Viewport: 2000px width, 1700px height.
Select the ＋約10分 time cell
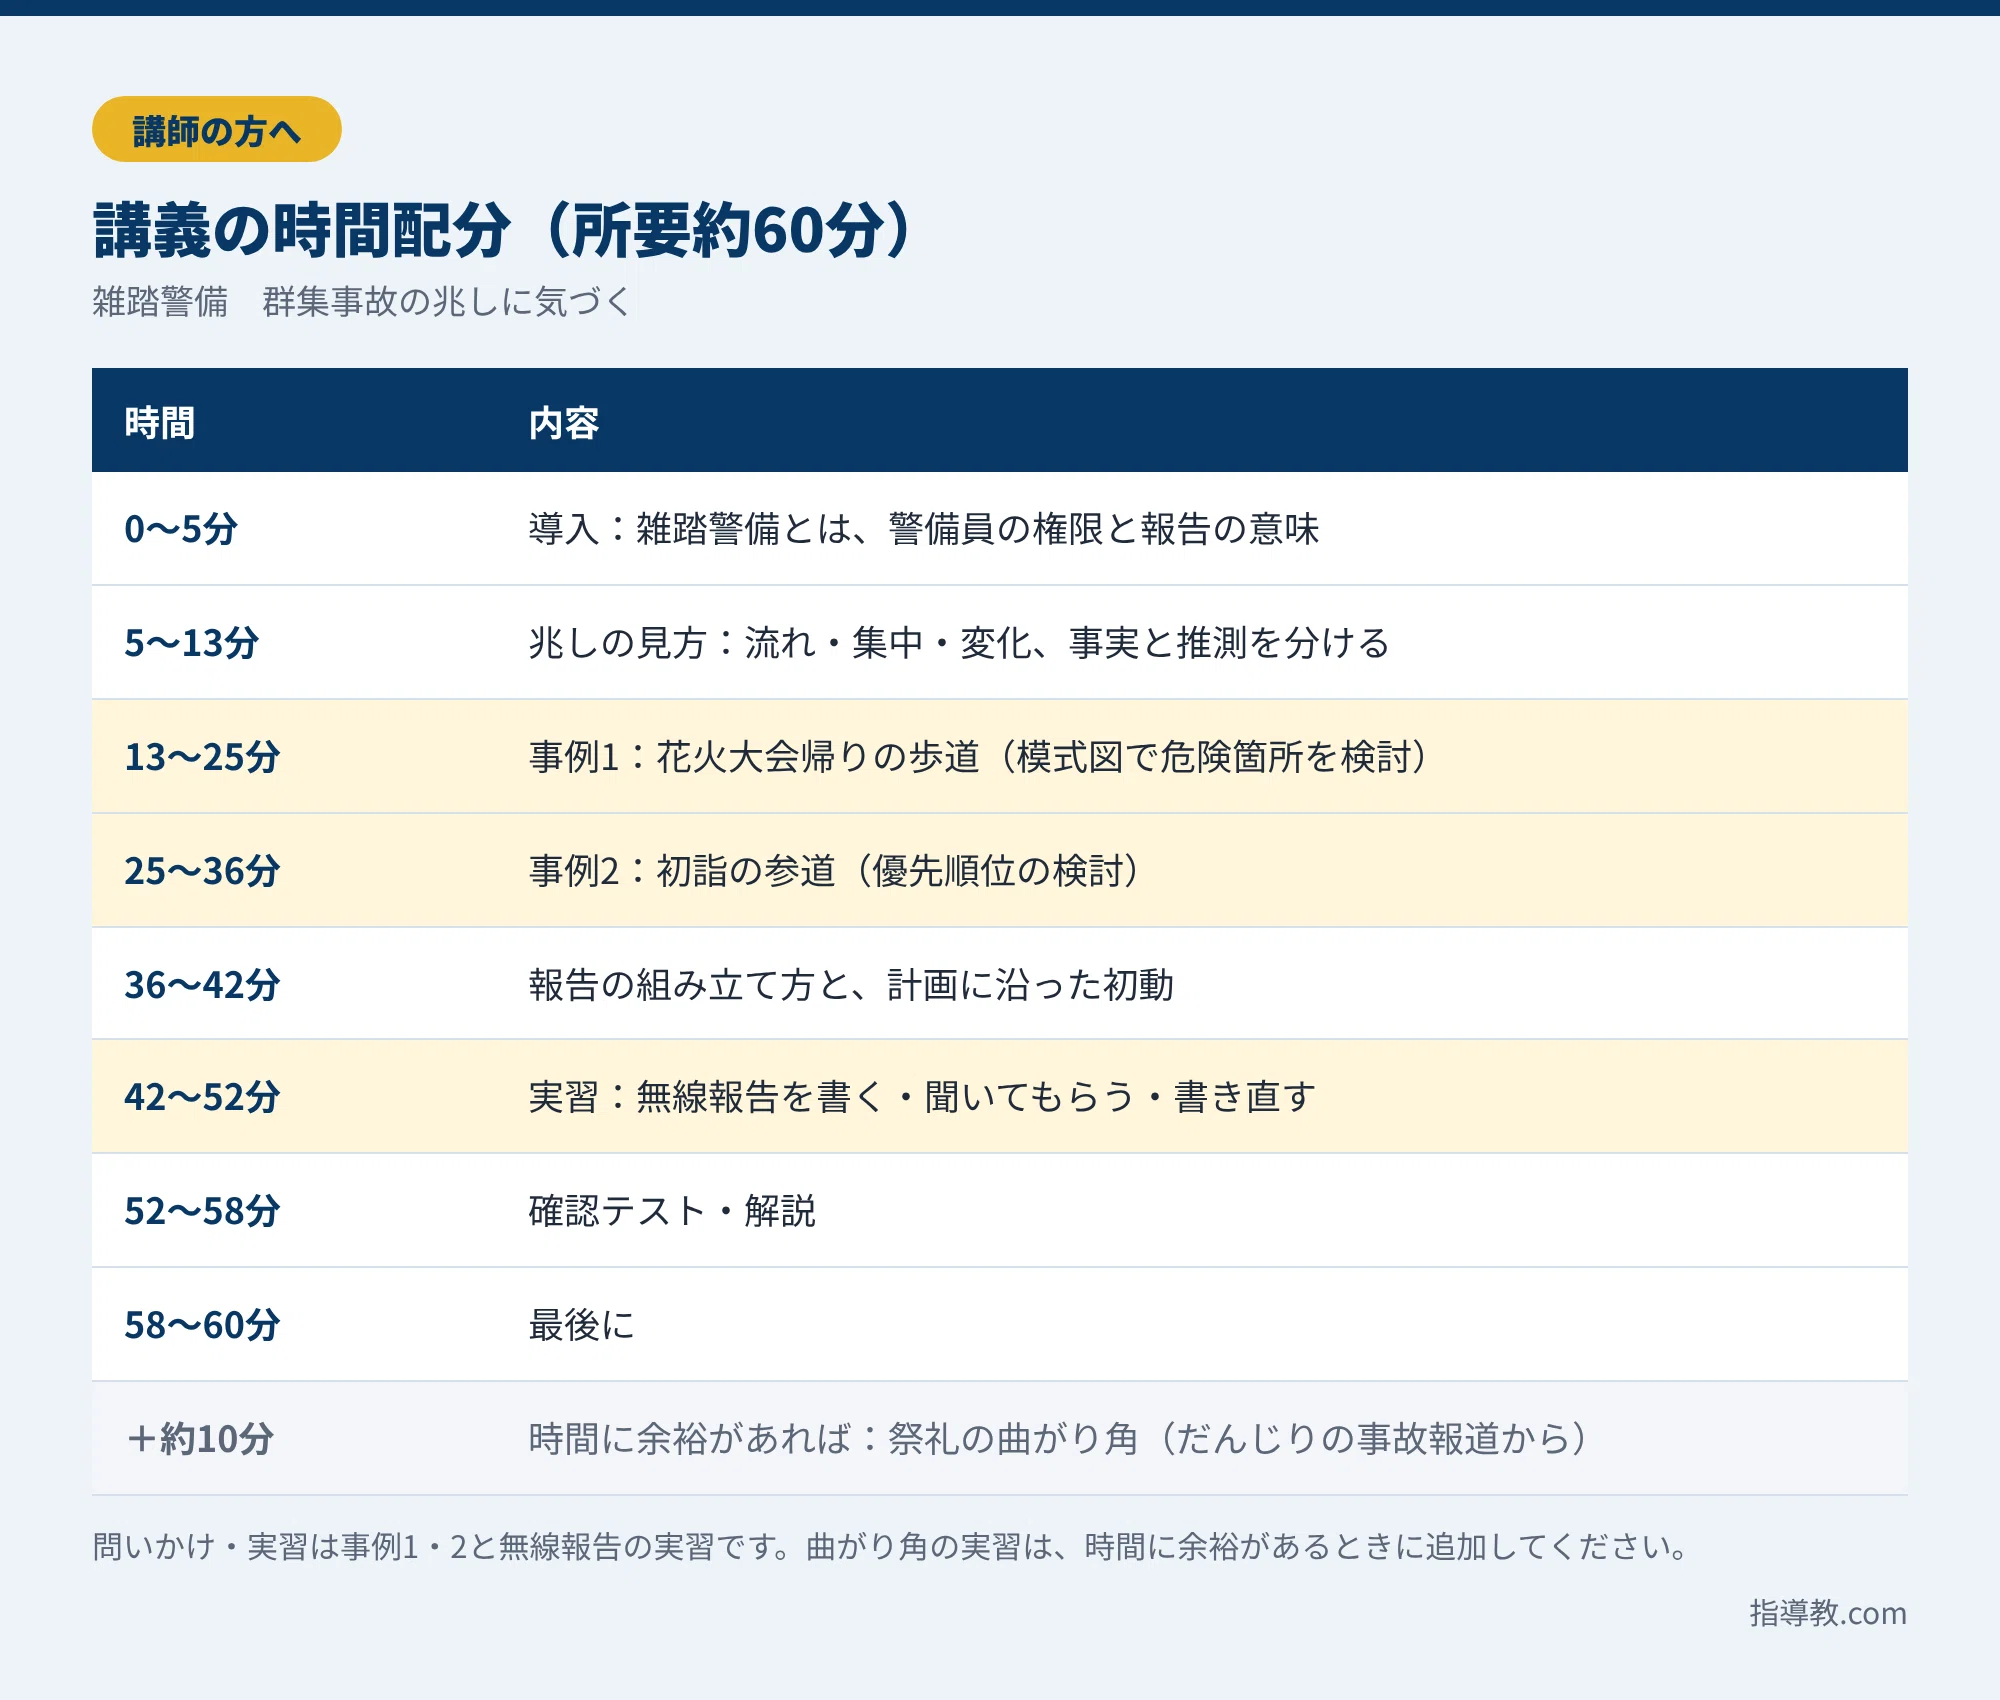(200, 1439)
